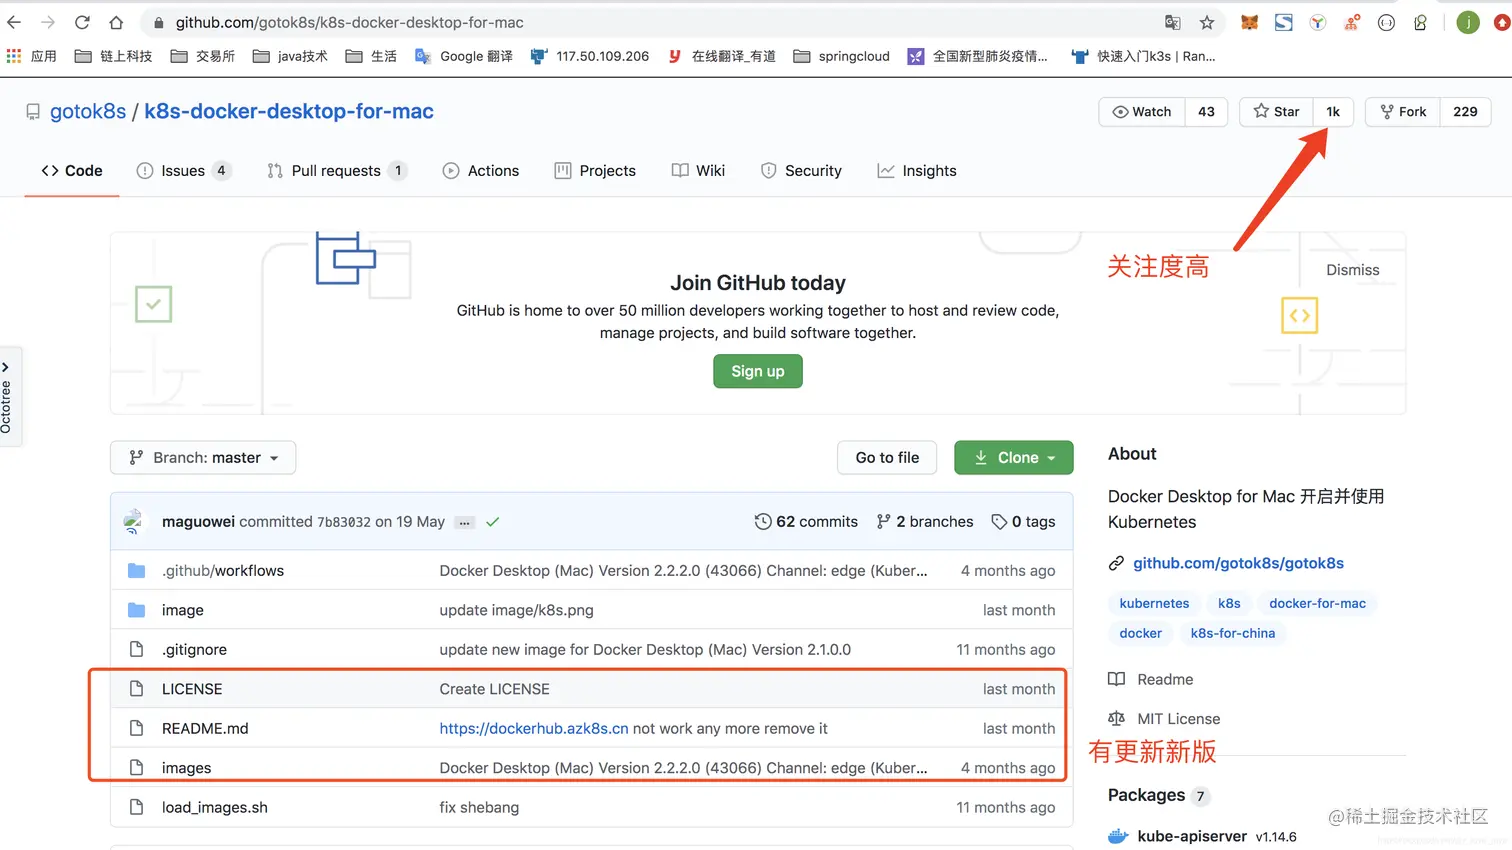The height and width of the screenshot is (850, 1512).
Task: Fork the repository
Action: (x=1403, y=112)
